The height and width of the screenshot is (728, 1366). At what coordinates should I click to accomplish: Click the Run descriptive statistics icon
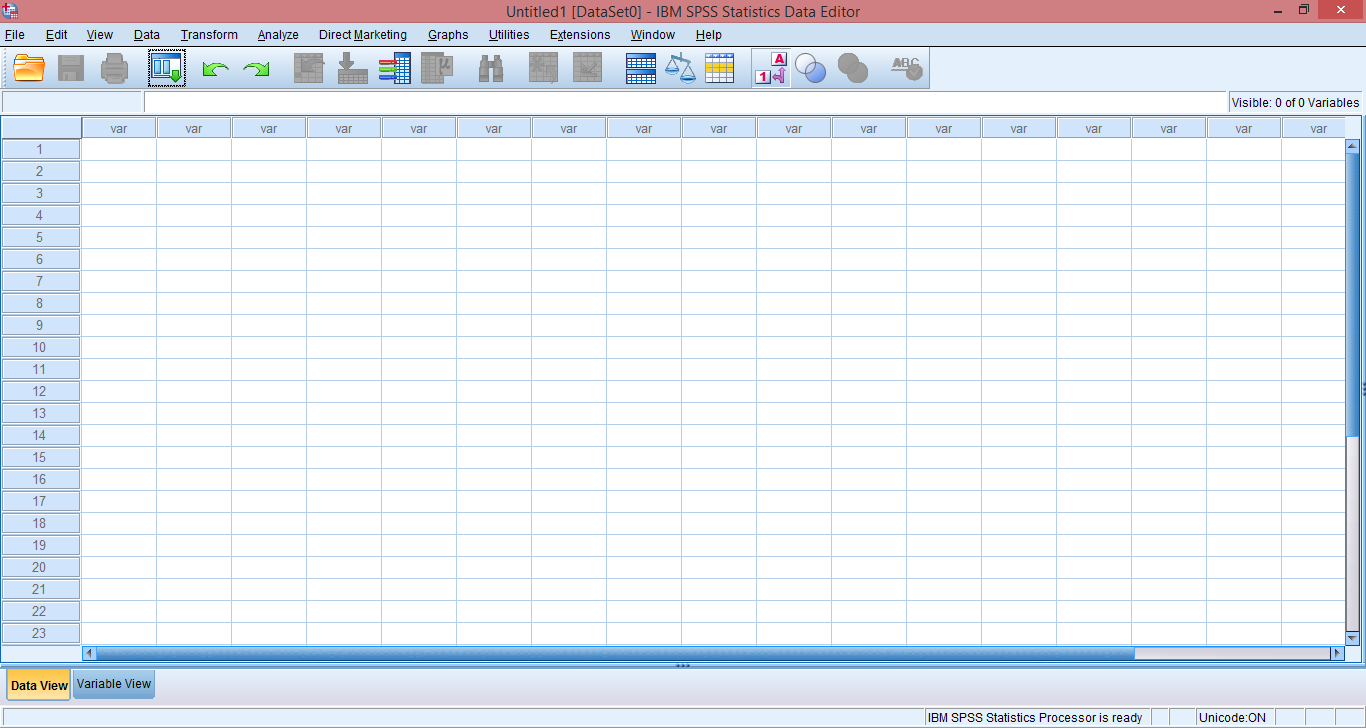[x=437, y=68]
